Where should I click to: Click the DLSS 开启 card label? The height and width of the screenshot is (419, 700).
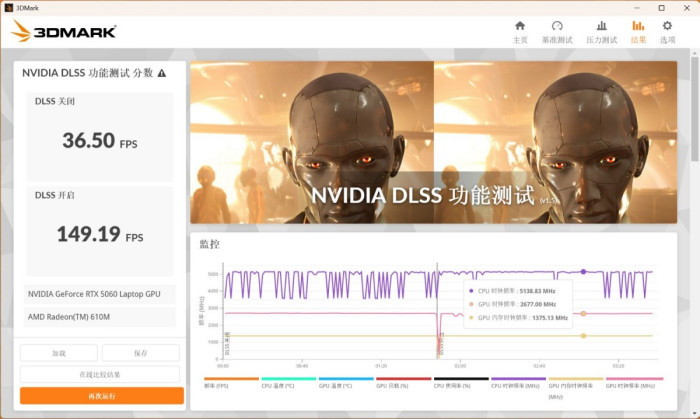[x=55, y=195]
